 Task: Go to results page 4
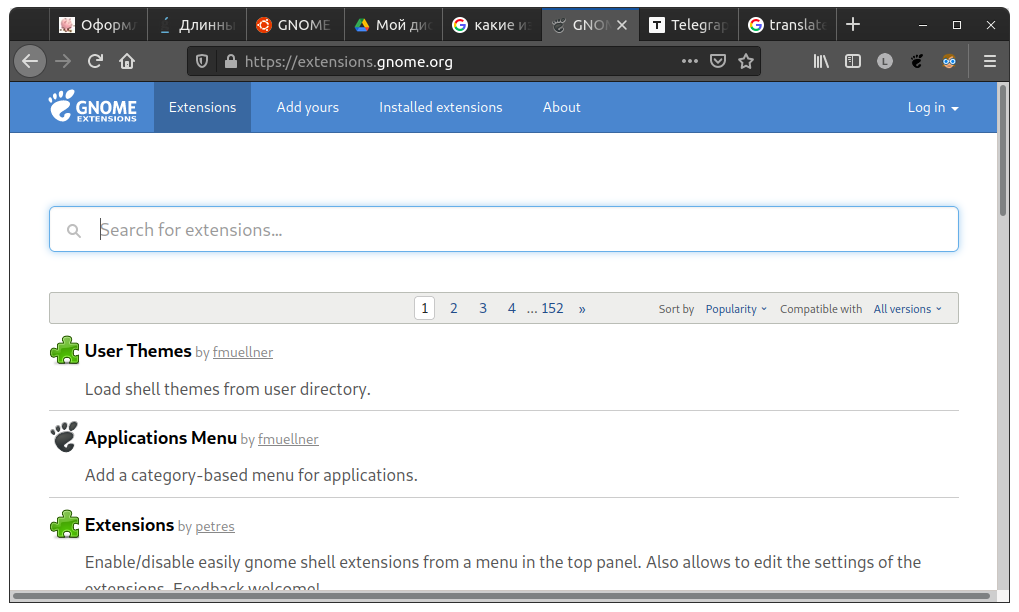click(511, 308)
